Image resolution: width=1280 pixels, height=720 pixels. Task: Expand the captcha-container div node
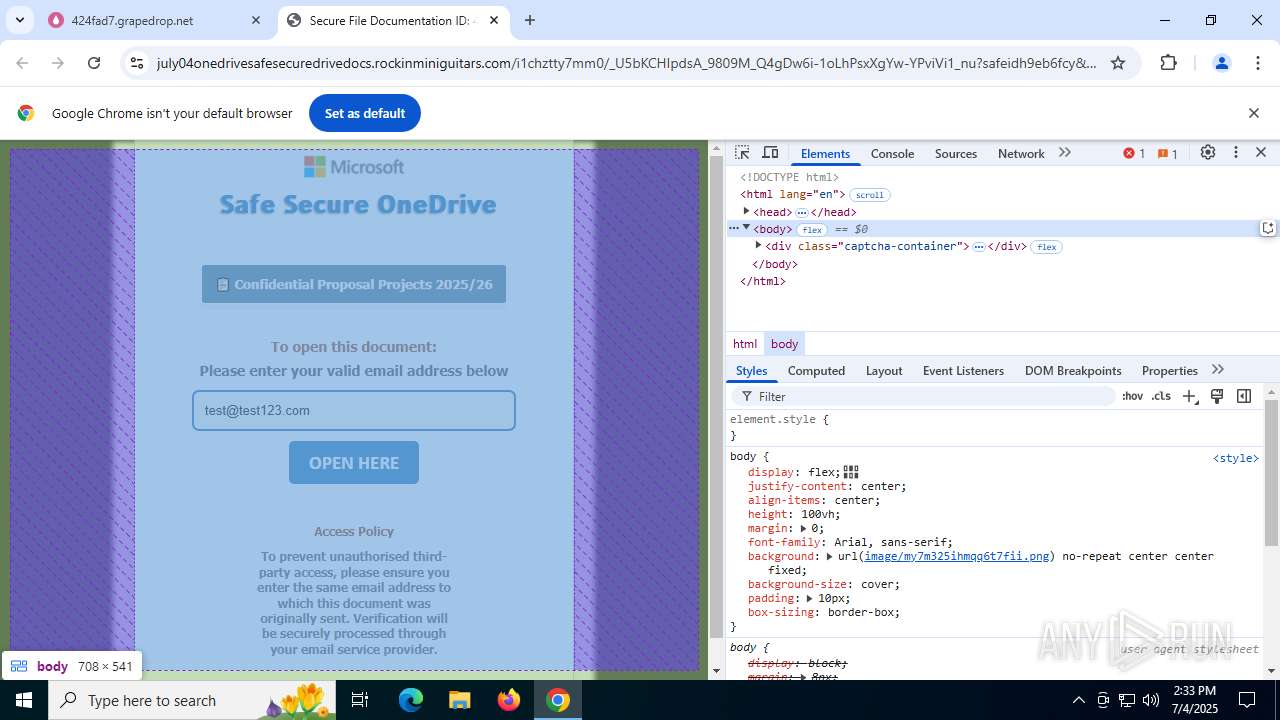click(x=758, y=245)
